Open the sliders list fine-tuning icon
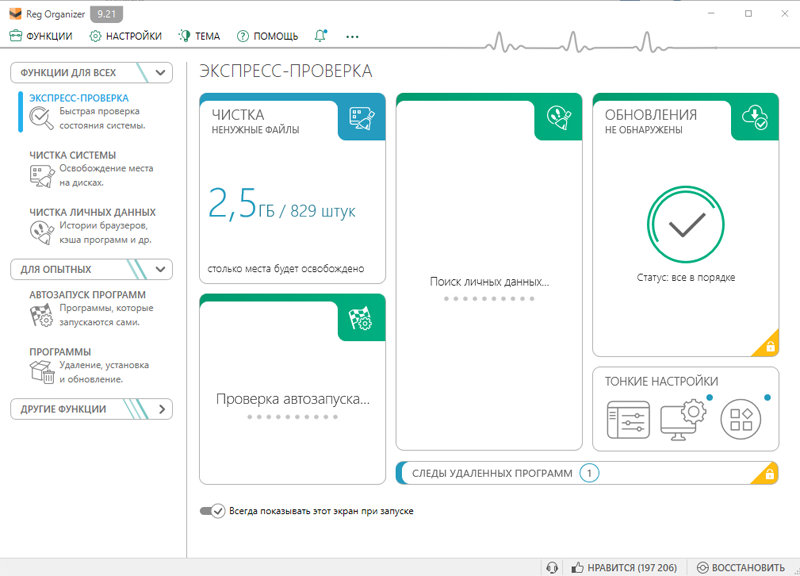 tap(628, 420)
